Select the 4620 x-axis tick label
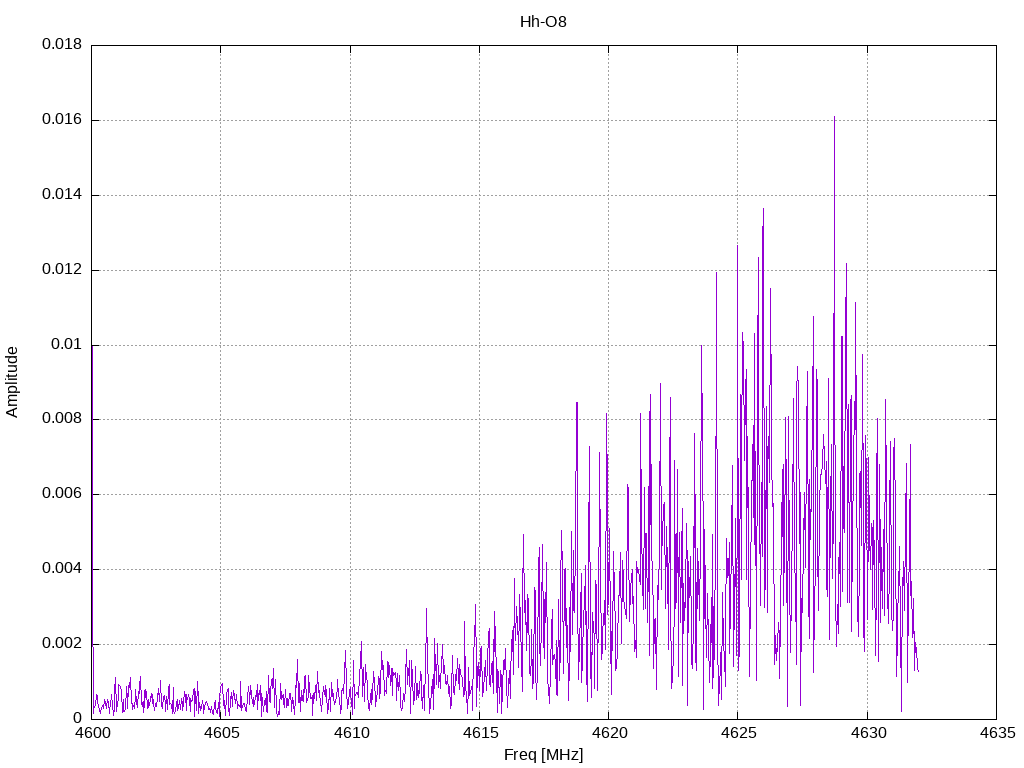 tap(608, 733)
